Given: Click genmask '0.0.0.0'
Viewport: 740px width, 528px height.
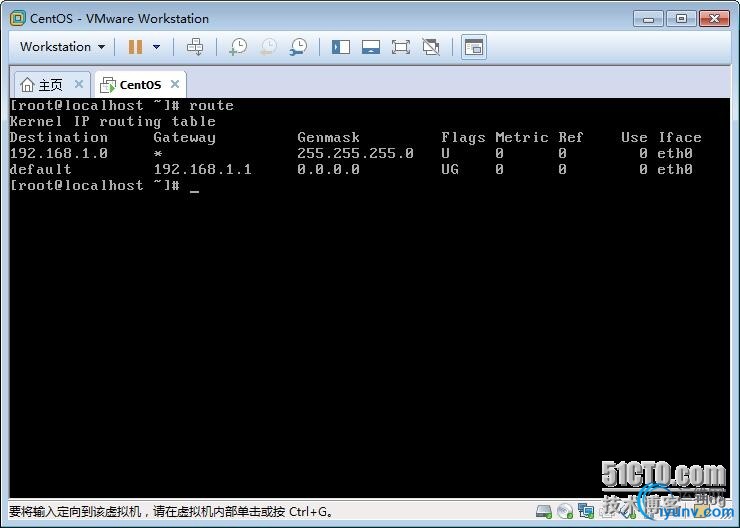Looking at the screenshot, I should click(x=328, y=169).
